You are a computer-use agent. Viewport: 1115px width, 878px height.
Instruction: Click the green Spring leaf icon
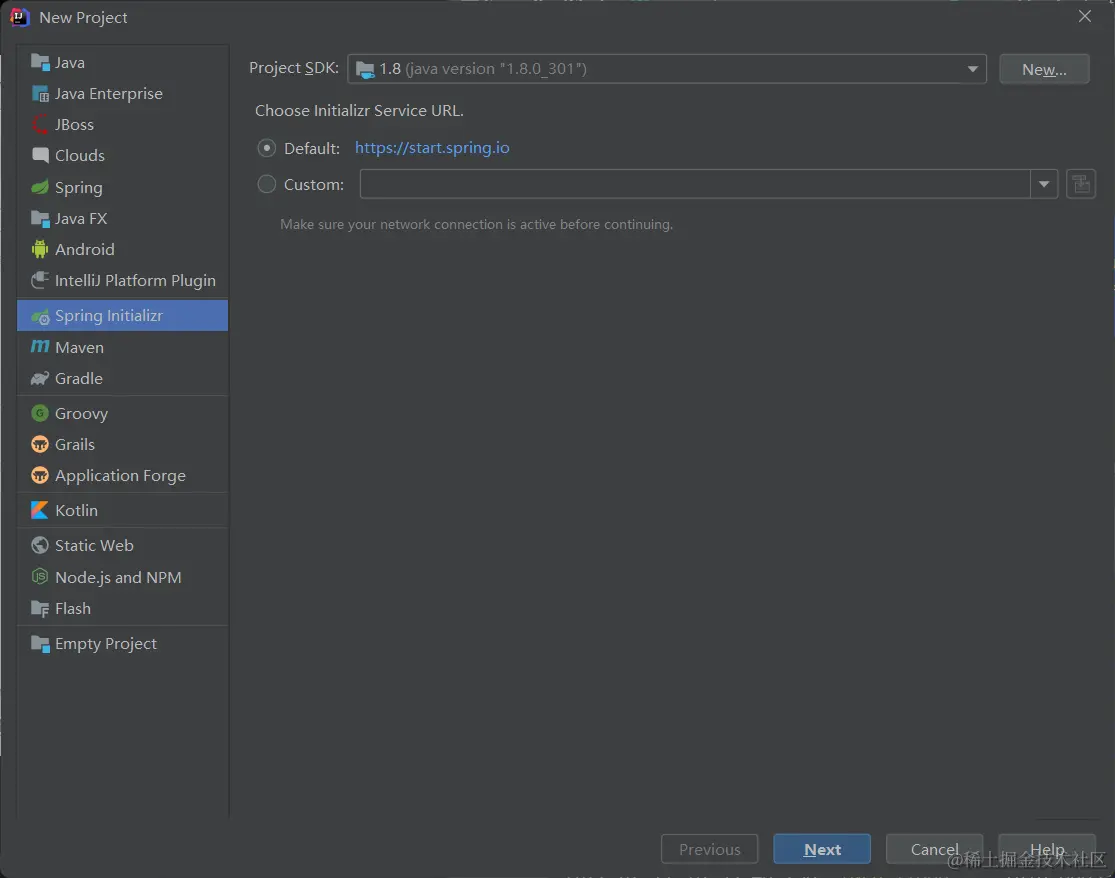[x=40, y=188]
